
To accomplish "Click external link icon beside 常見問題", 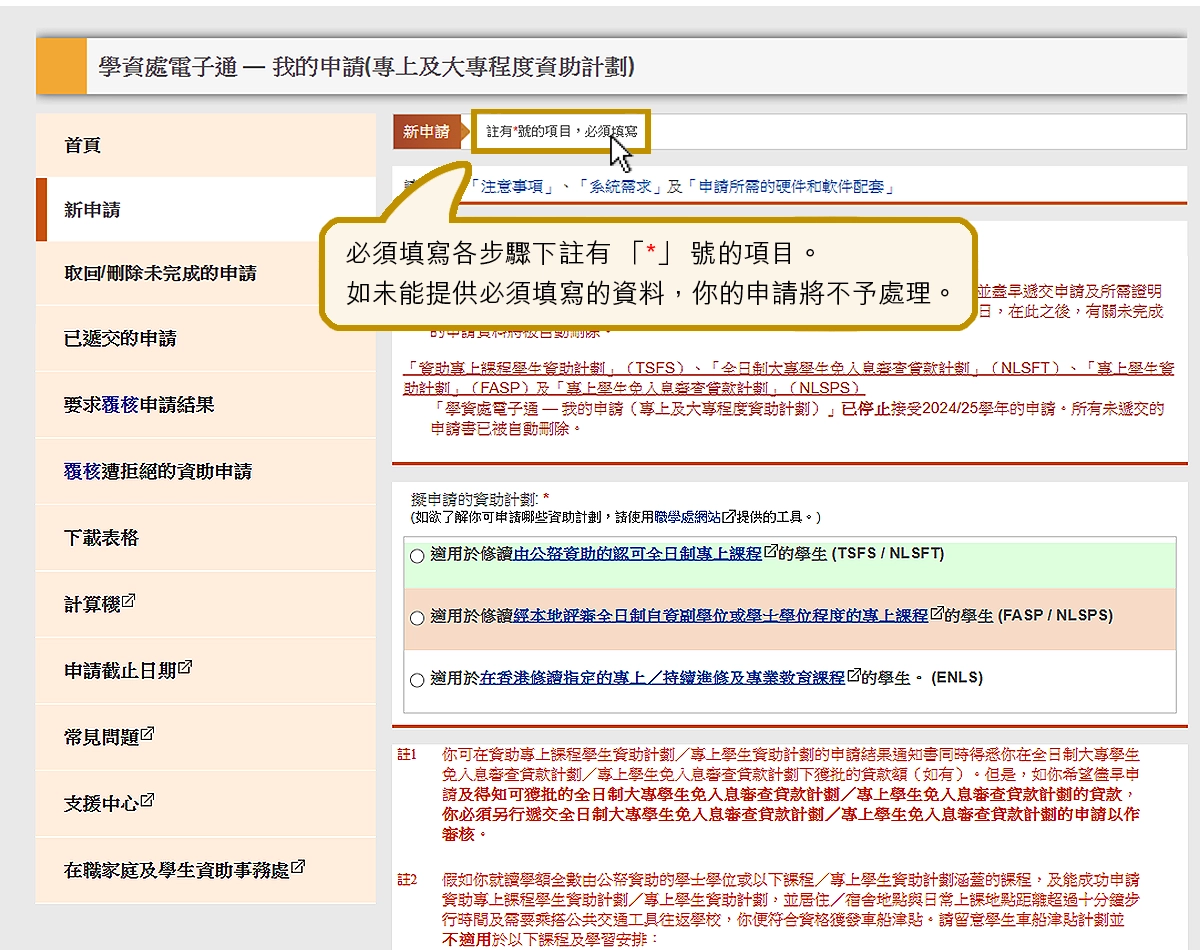I will click(x=148, y=734).
